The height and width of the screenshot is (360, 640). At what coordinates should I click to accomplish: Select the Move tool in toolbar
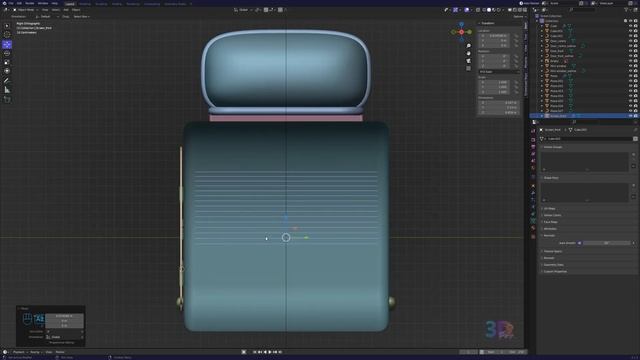pos(7,44)
